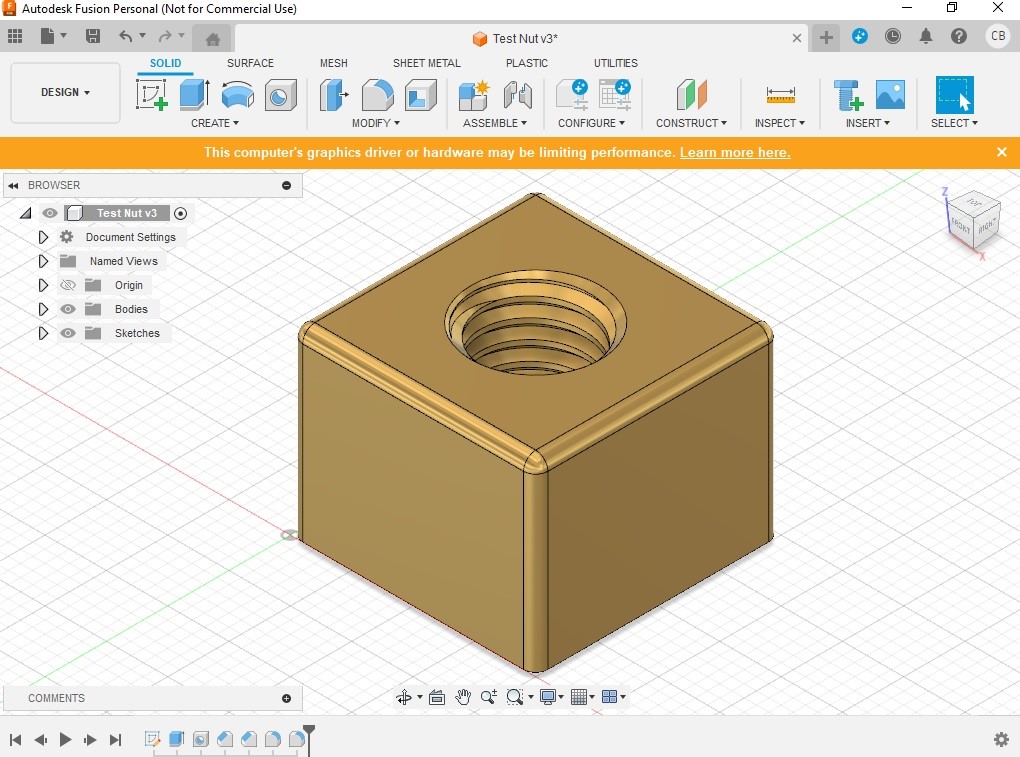Click the Insert Fastener icon
The image size is (1020, 757).
[x=848, y=95]
